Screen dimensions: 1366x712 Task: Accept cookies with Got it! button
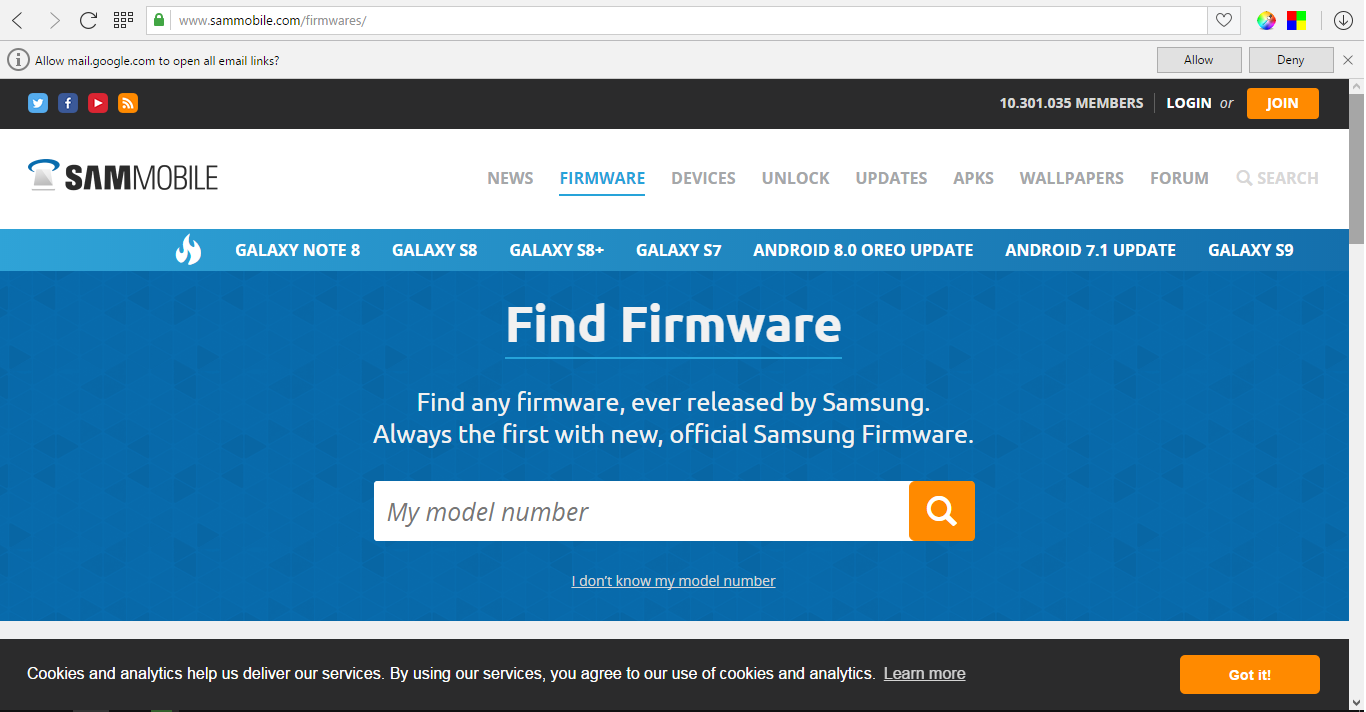point(1249,675)
